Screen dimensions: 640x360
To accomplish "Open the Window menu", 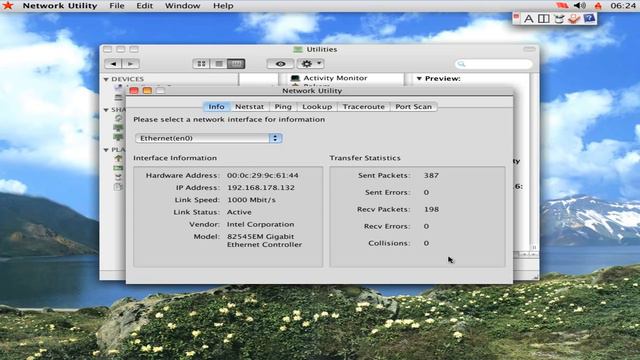I will coord(182,6).
